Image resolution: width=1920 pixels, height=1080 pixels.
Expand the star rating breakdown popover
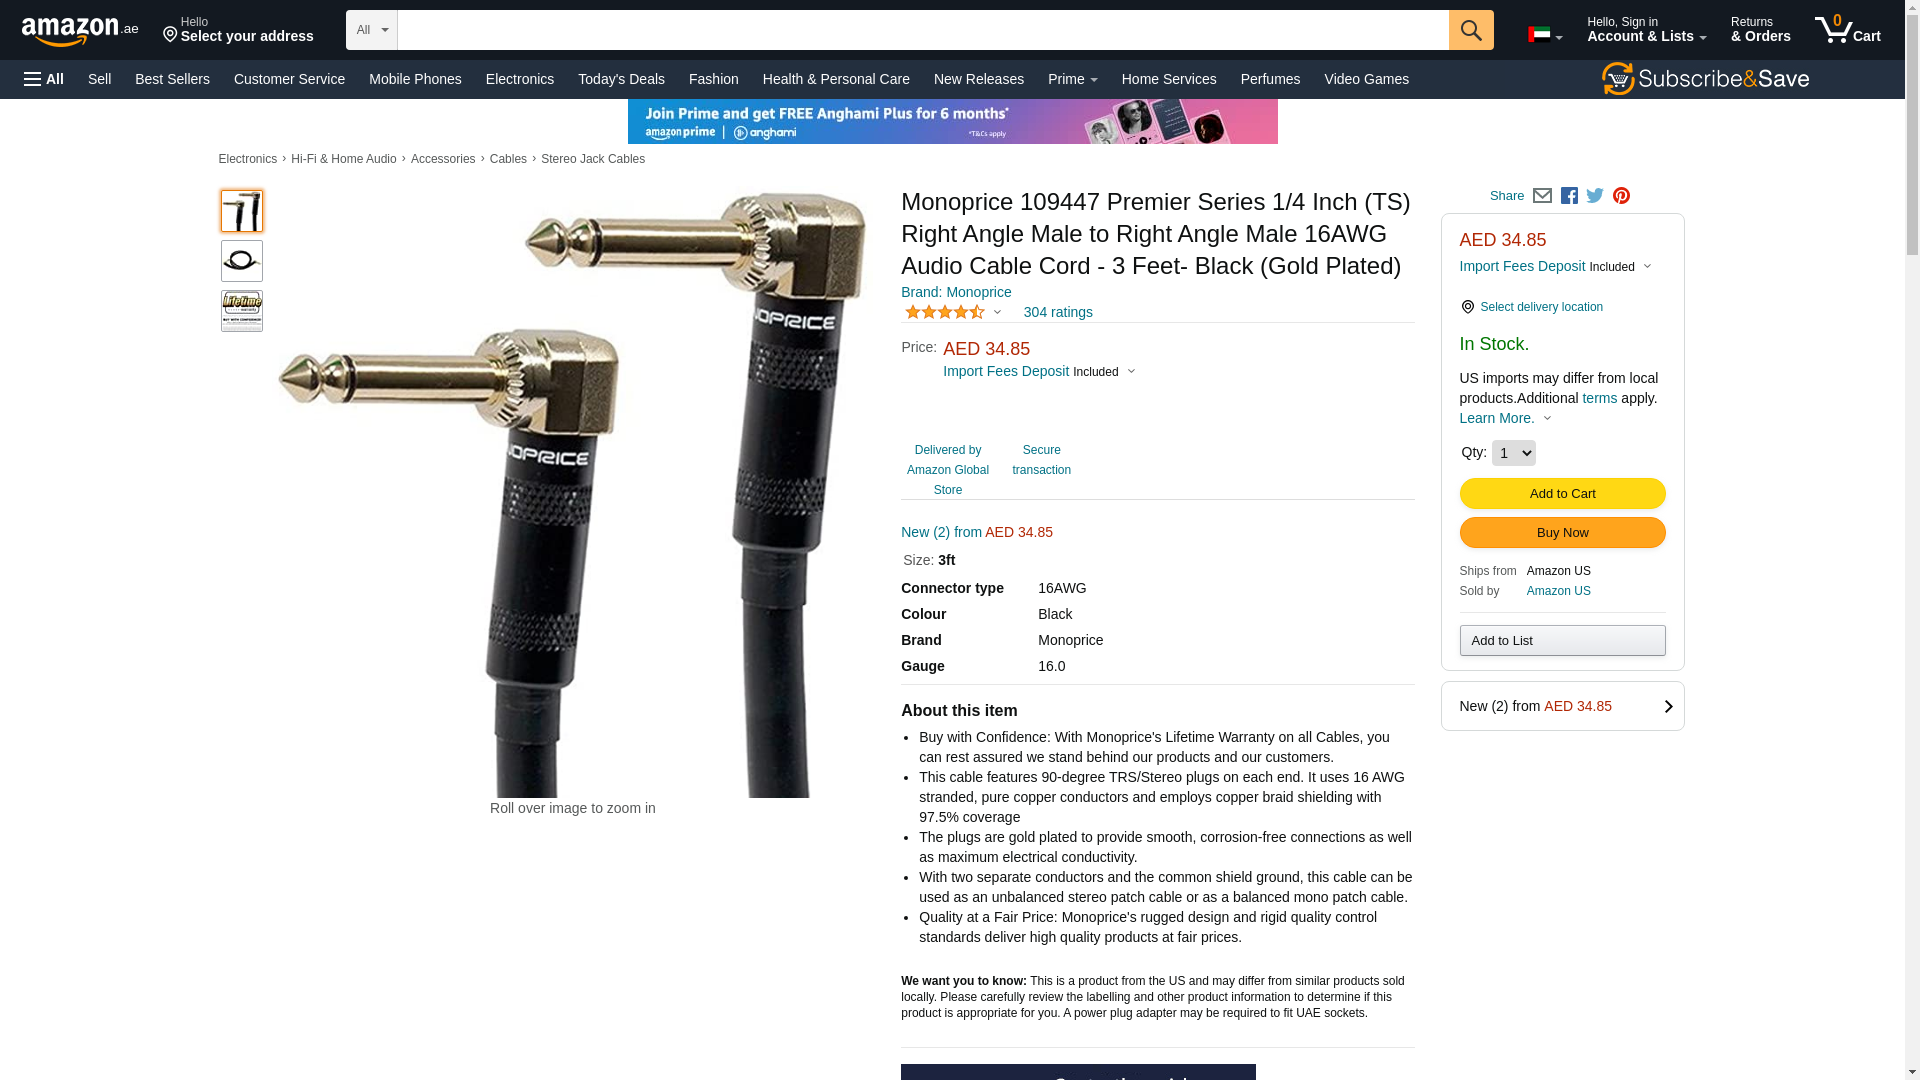pos(953,312)
